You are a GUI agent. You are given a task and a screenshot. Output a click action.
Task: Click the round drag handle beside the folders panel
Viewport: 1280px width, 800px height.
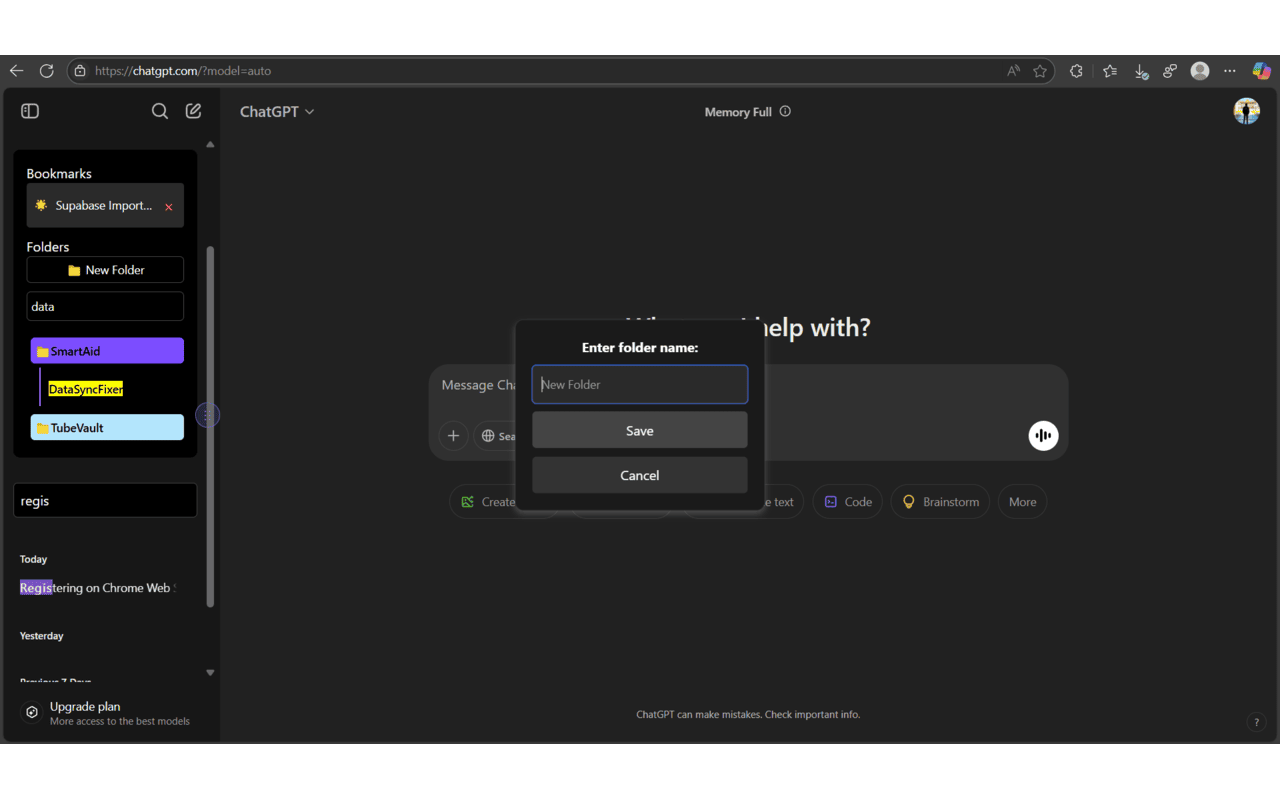point(207,414)
